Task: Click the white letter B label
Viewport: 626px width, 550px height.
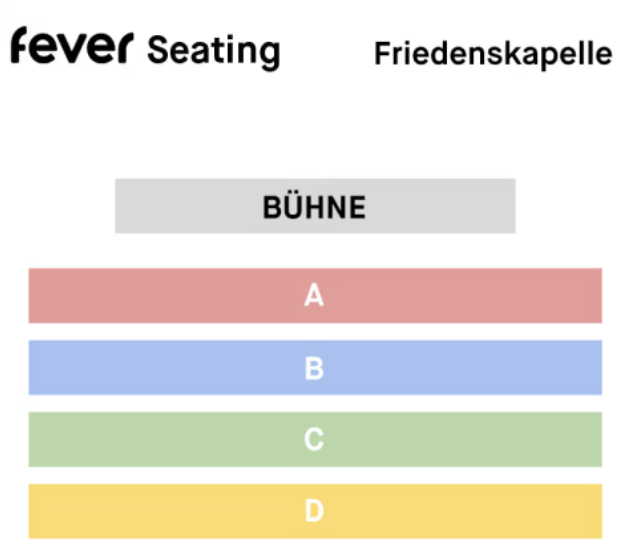Action: click(x=314, y=368)
